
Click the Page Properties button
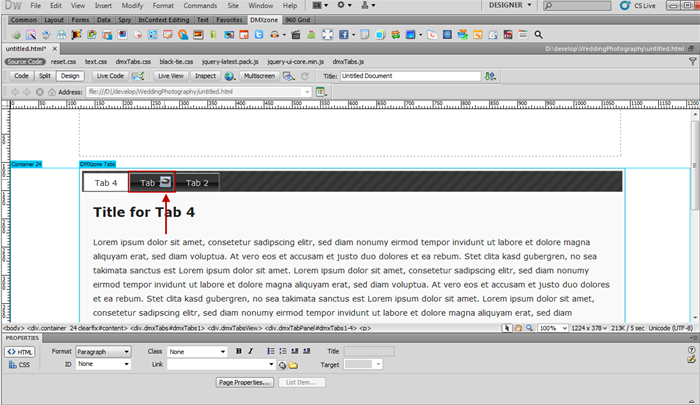coord(245,382)
